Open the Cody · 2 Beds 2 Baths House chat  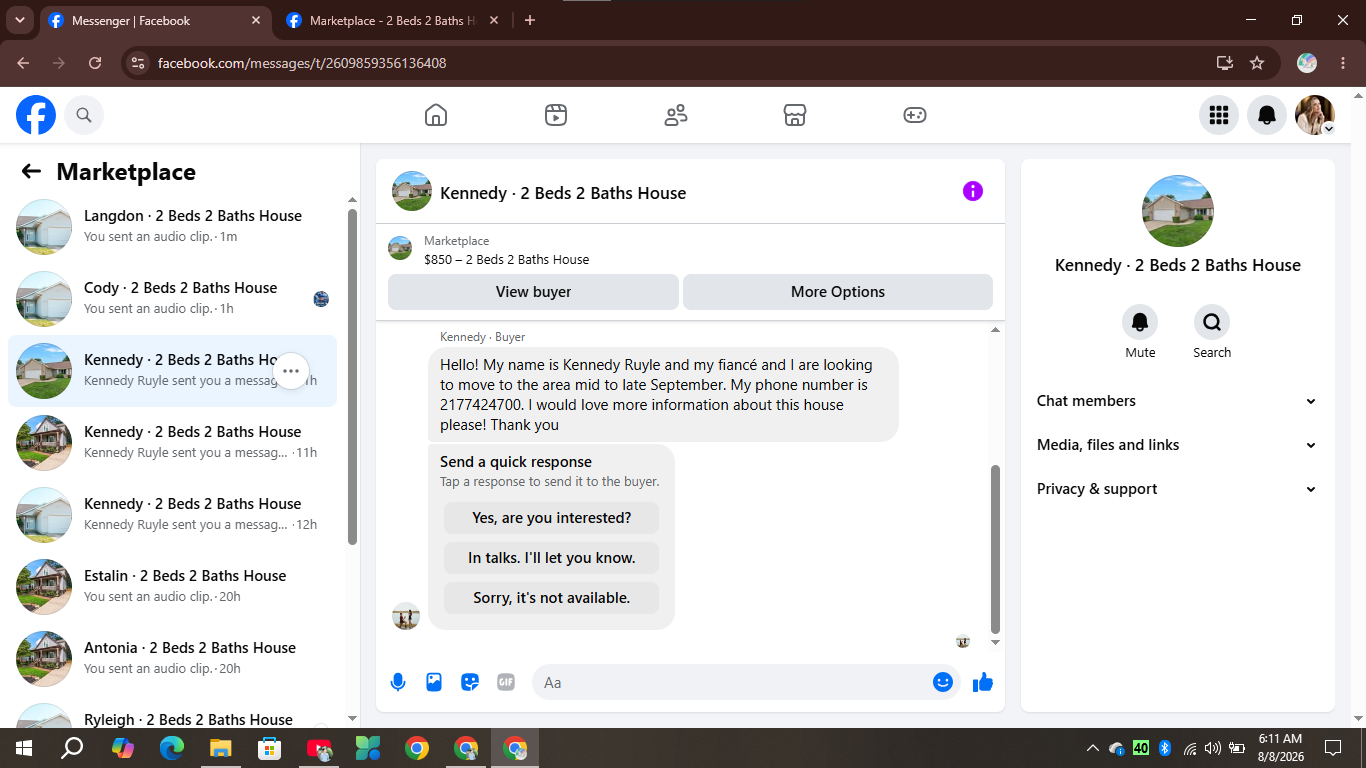pos(172,299)
